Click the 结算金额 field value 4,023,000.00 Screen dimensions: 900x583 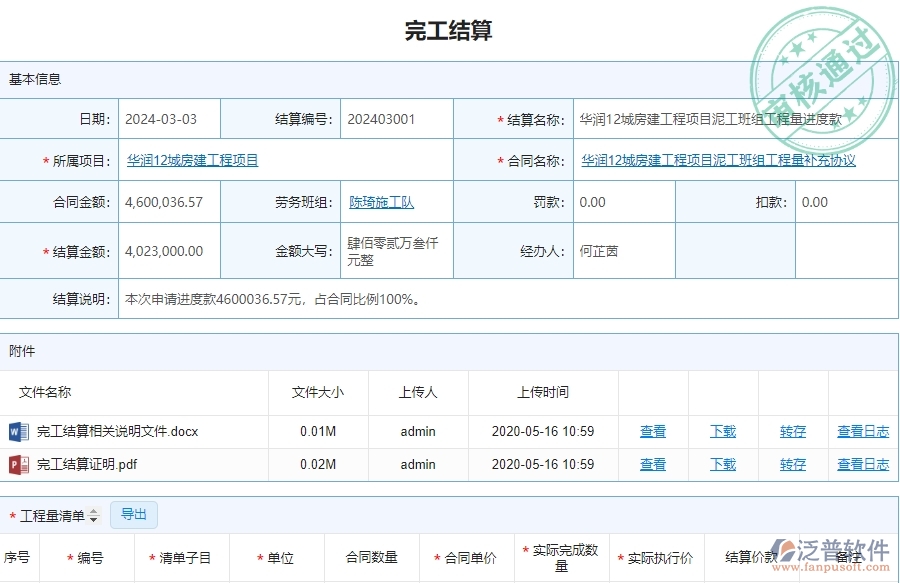tap(164, 252)
